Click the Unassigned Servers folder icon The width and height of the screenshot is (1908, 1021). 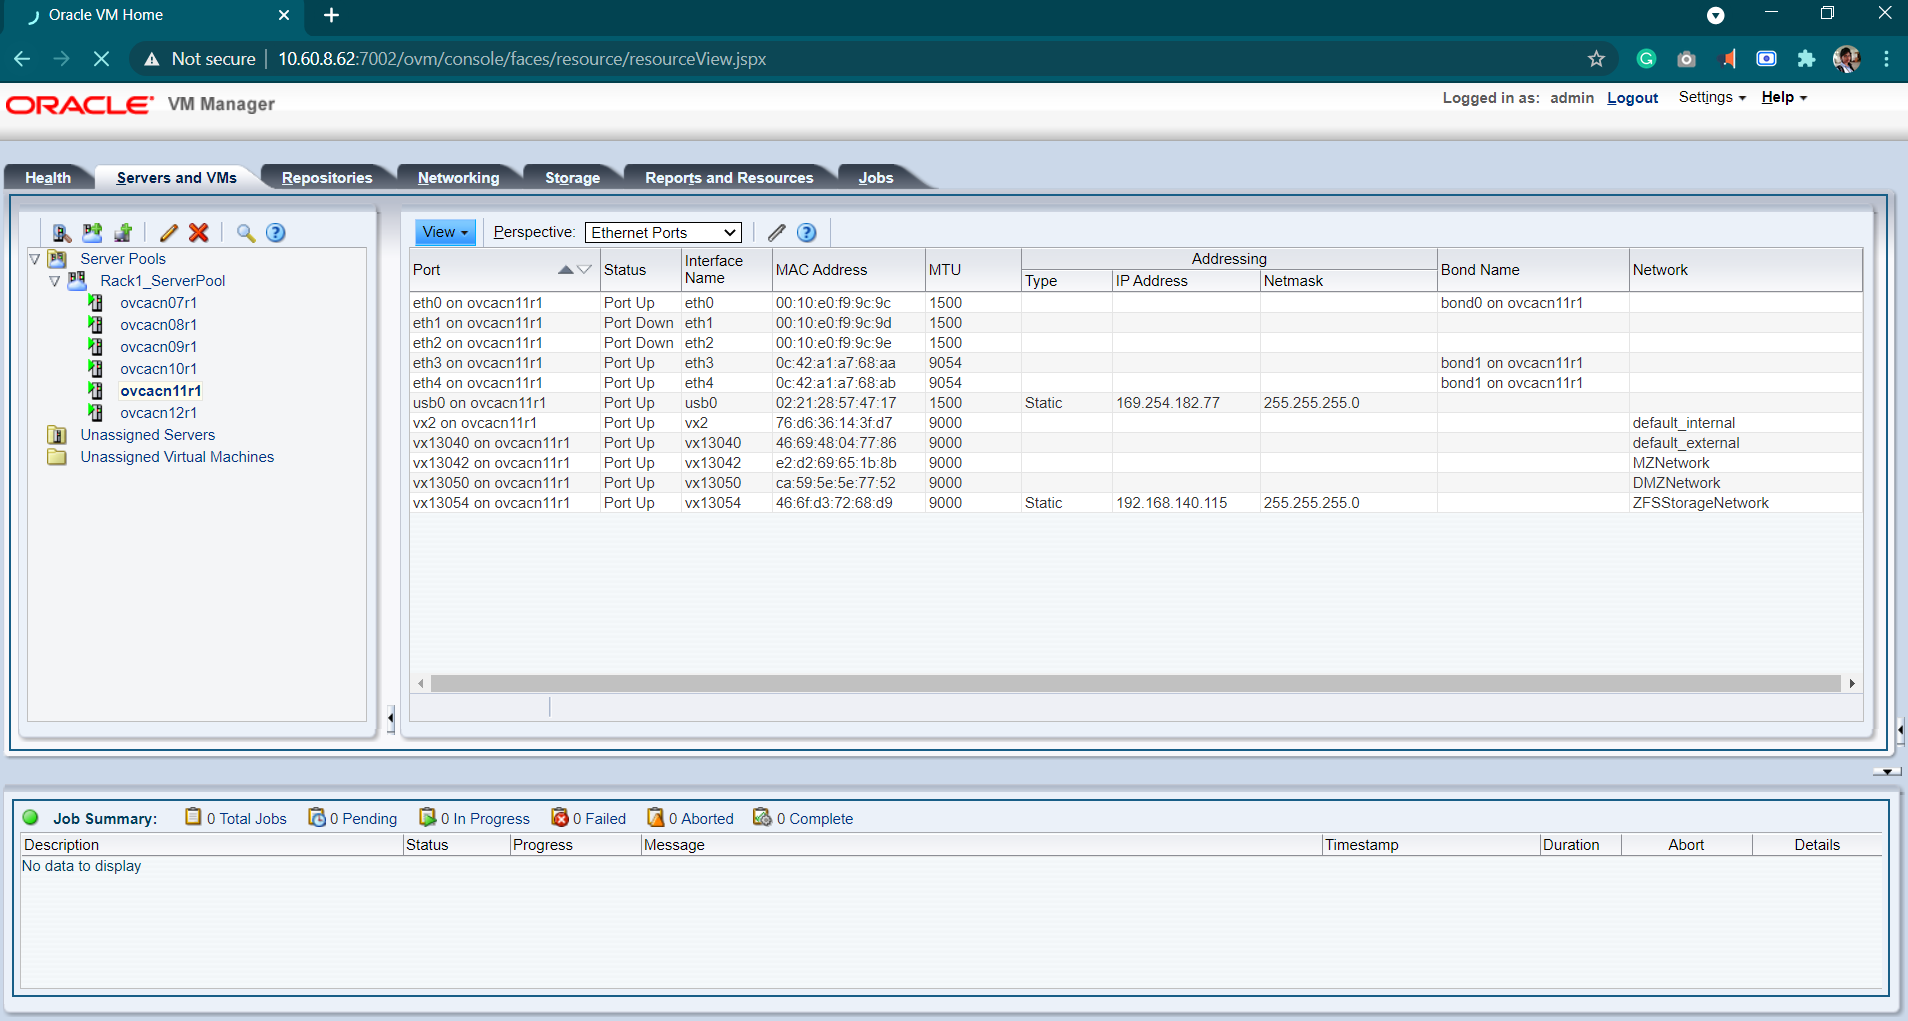58,435
